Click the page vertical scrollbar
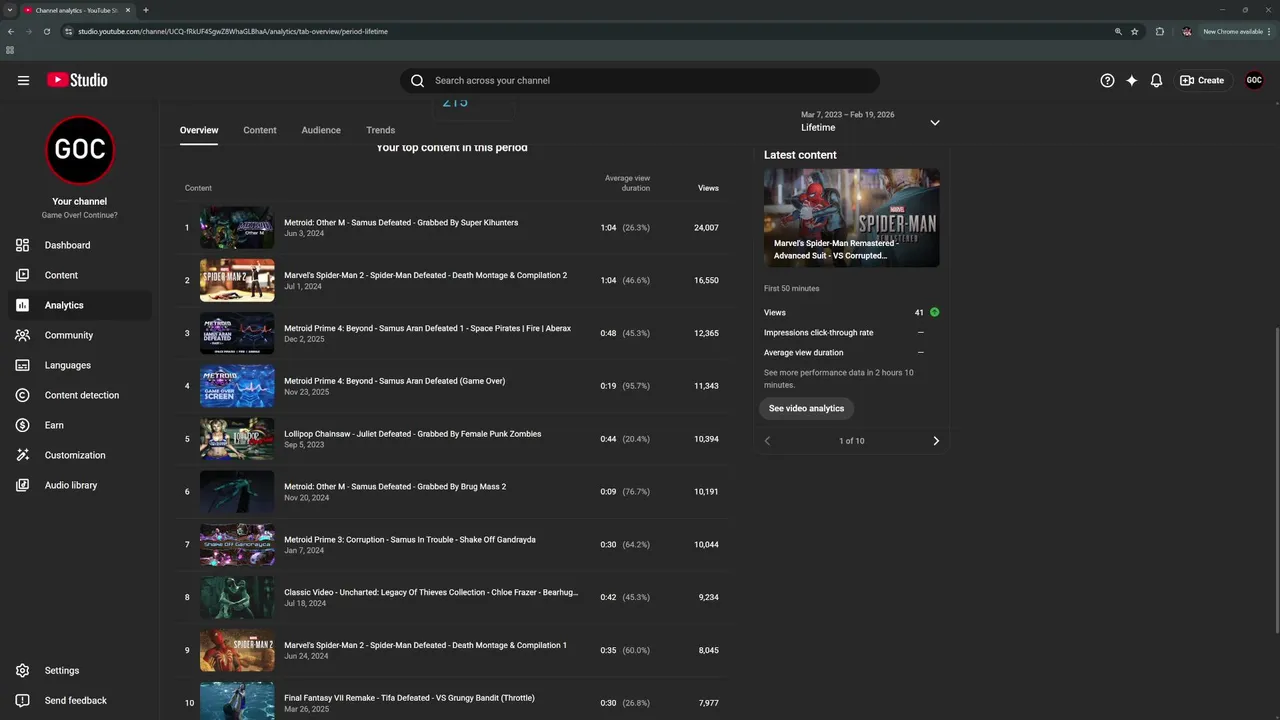This screenshot has height=720, width=1280. tap(1277, 480)
